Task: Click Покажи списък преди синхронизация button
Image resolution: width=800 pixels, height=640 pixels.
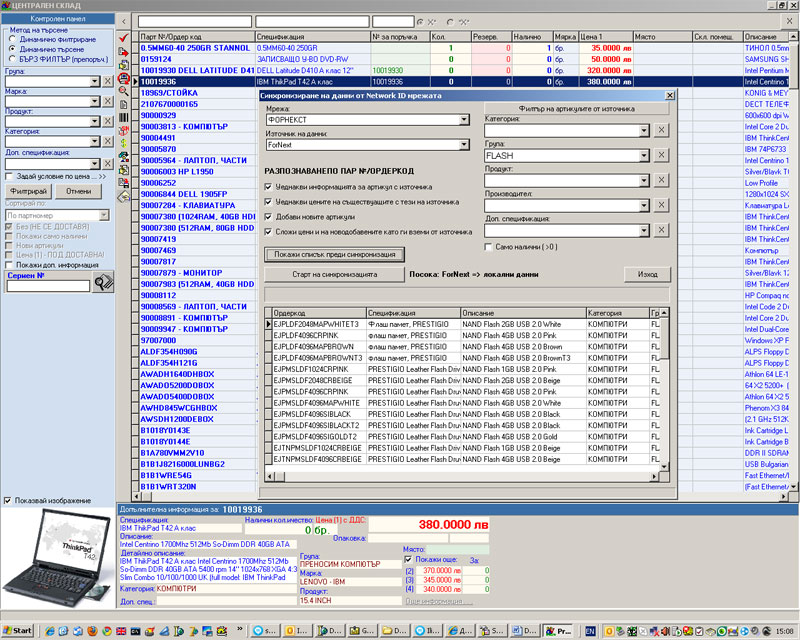Action: 335,254
